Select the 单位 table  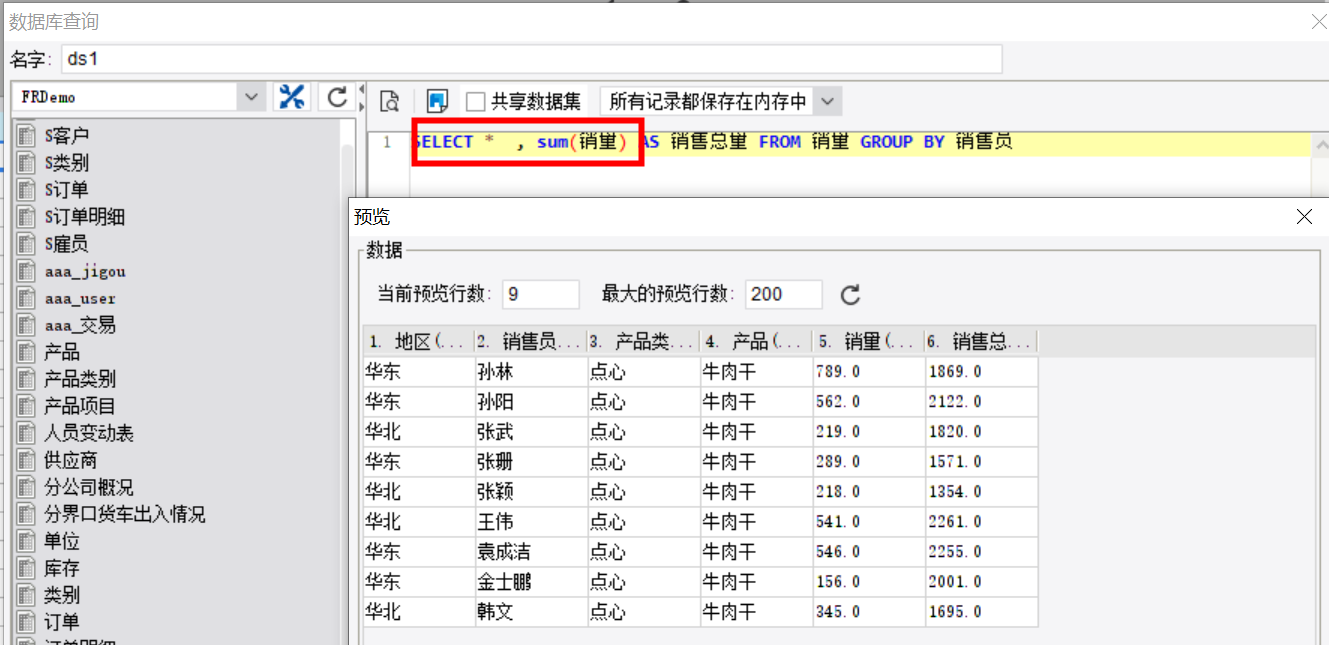61,541
